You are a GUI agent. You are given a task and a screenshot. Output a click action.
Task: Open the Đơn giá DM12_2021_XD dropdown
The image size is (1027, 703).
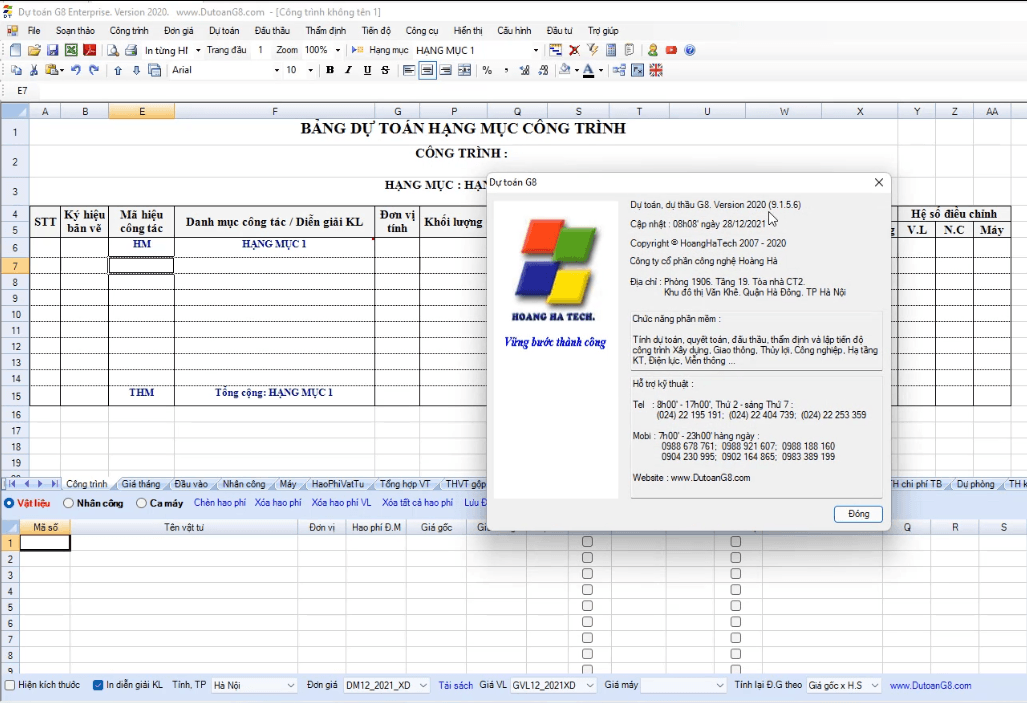pyautogui.click(x=423, y=685)
